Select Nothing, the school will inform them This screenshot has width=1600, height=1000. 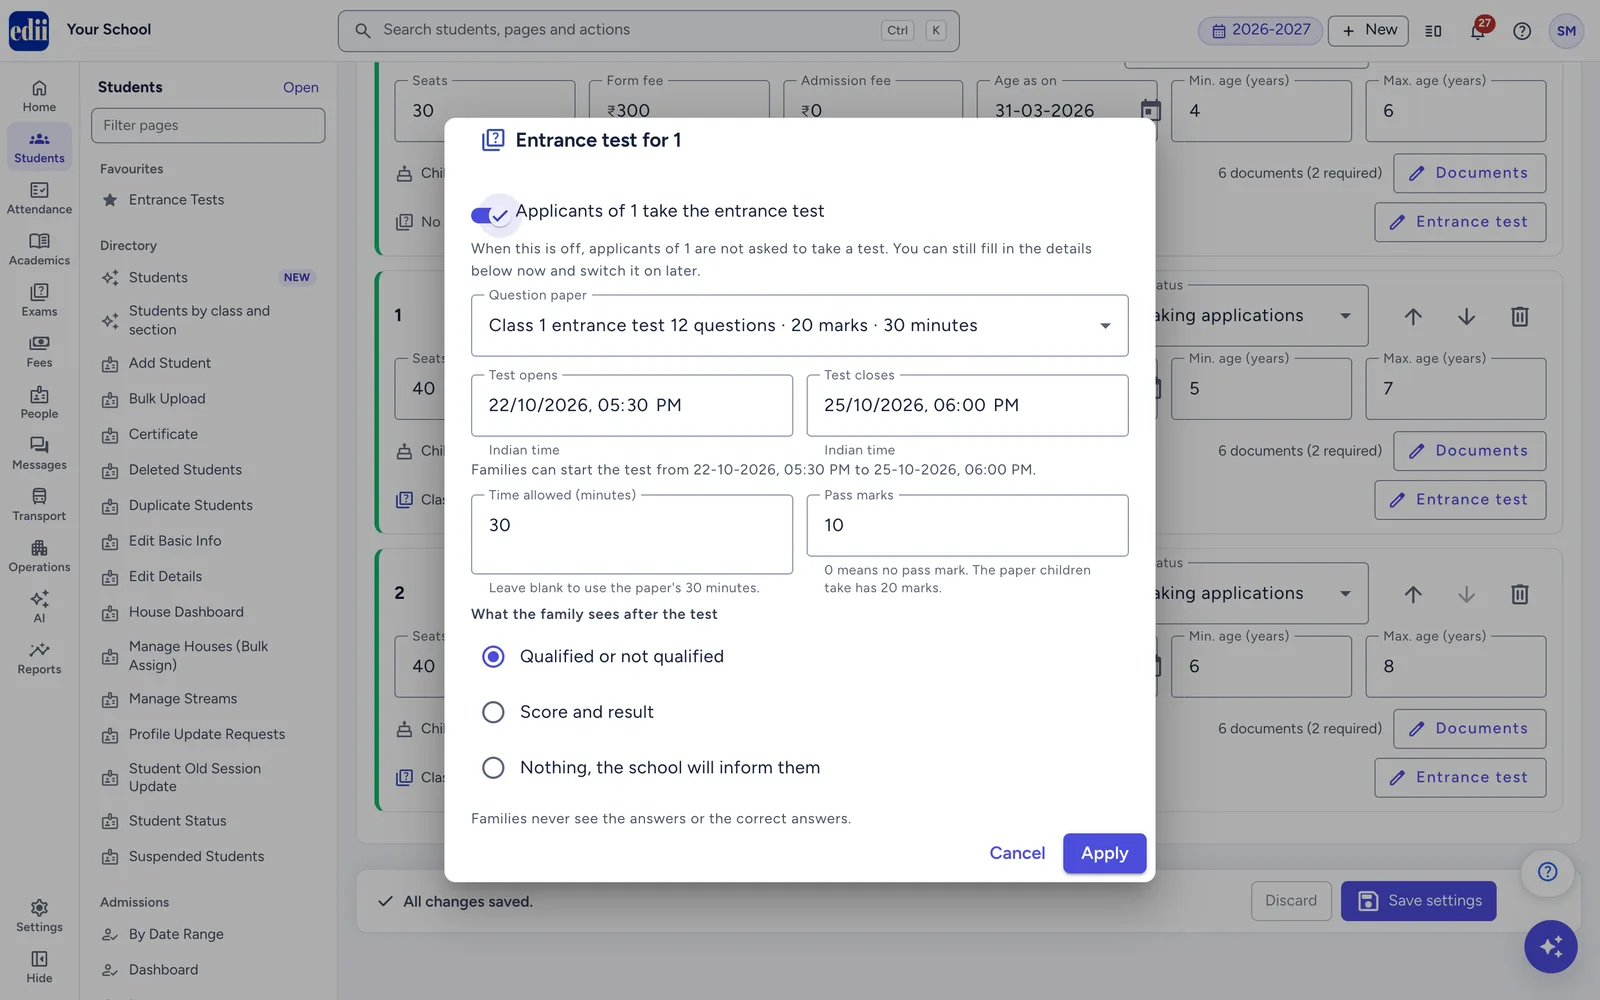click(x=493, y=767)
